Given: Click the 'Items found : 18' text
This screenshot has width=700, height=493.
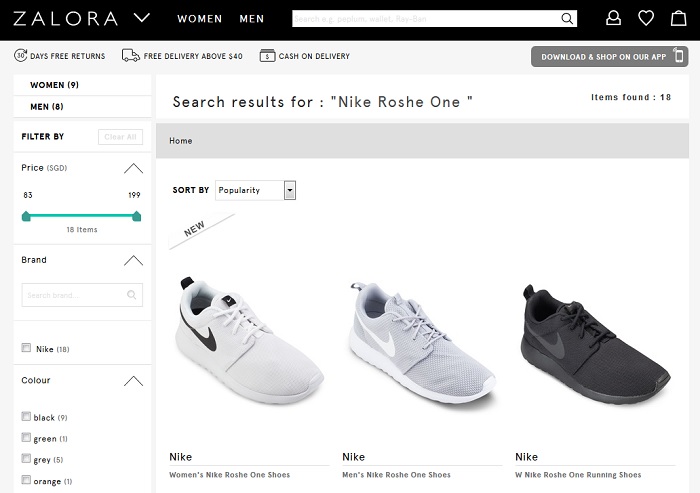Looking at the screenshot, I should click(631, 97).
